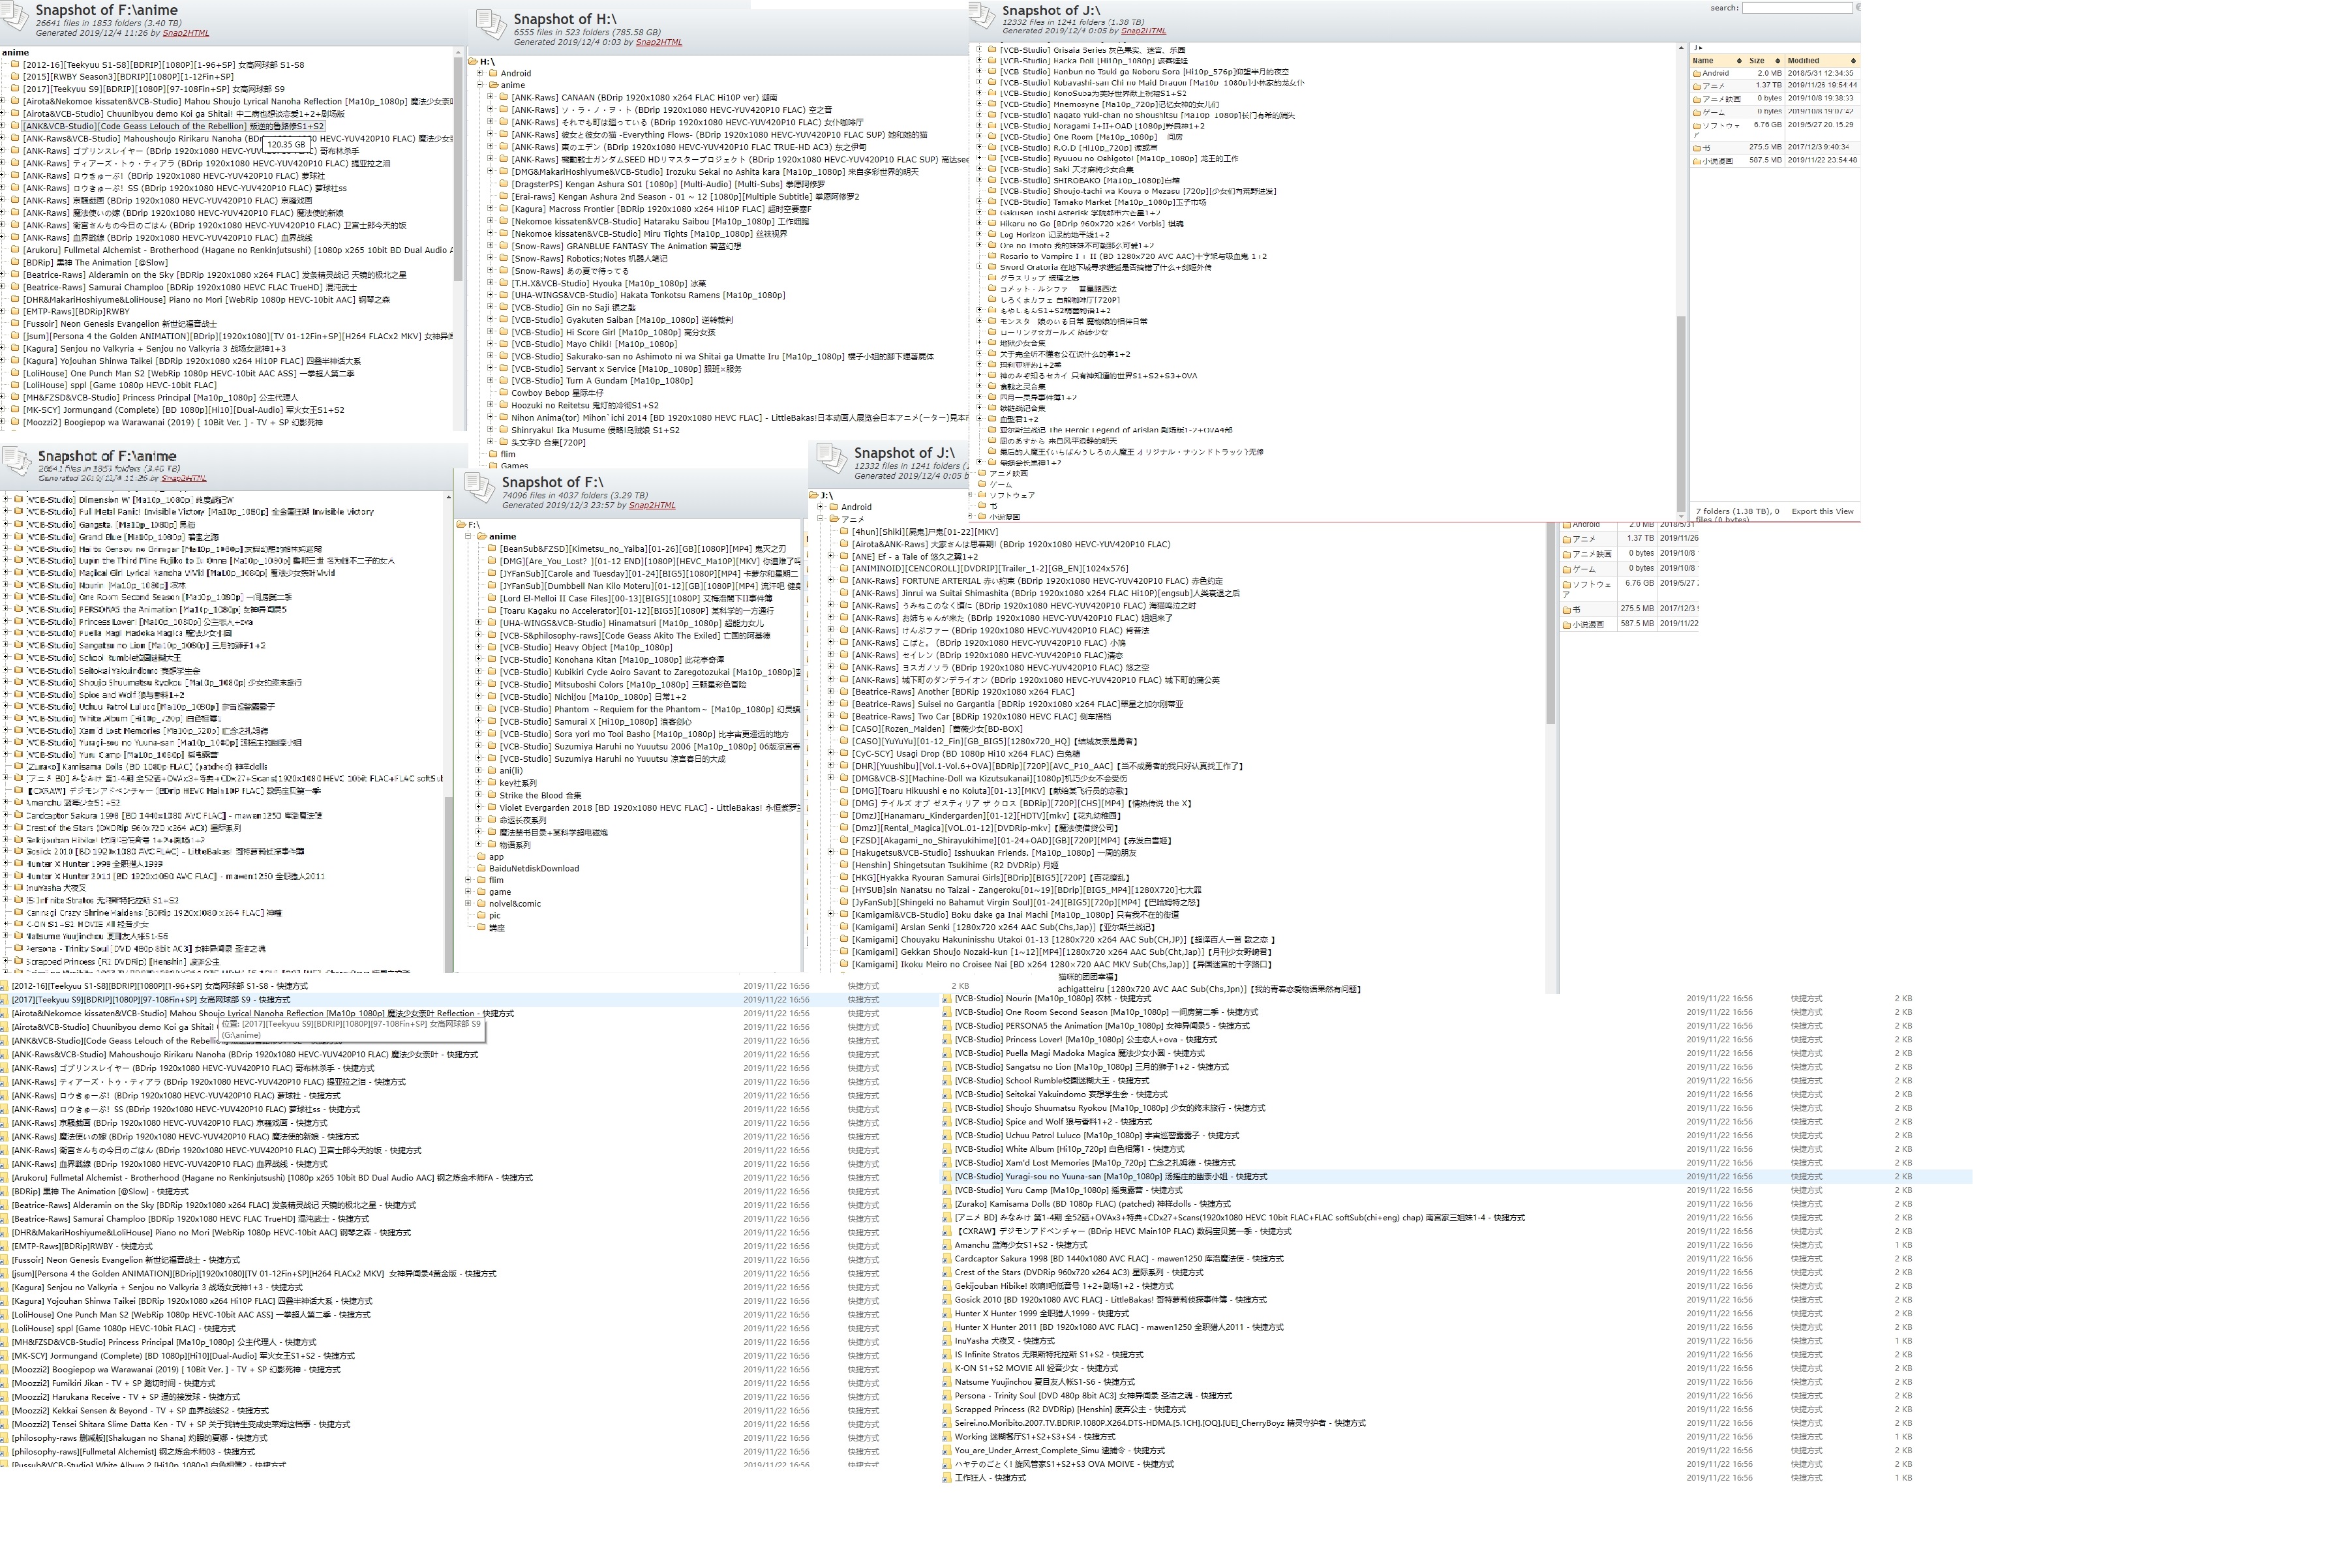Click open-folder icon of F:\ root node
This screenshot has height=1568, width=2330.
pos(461,524)
